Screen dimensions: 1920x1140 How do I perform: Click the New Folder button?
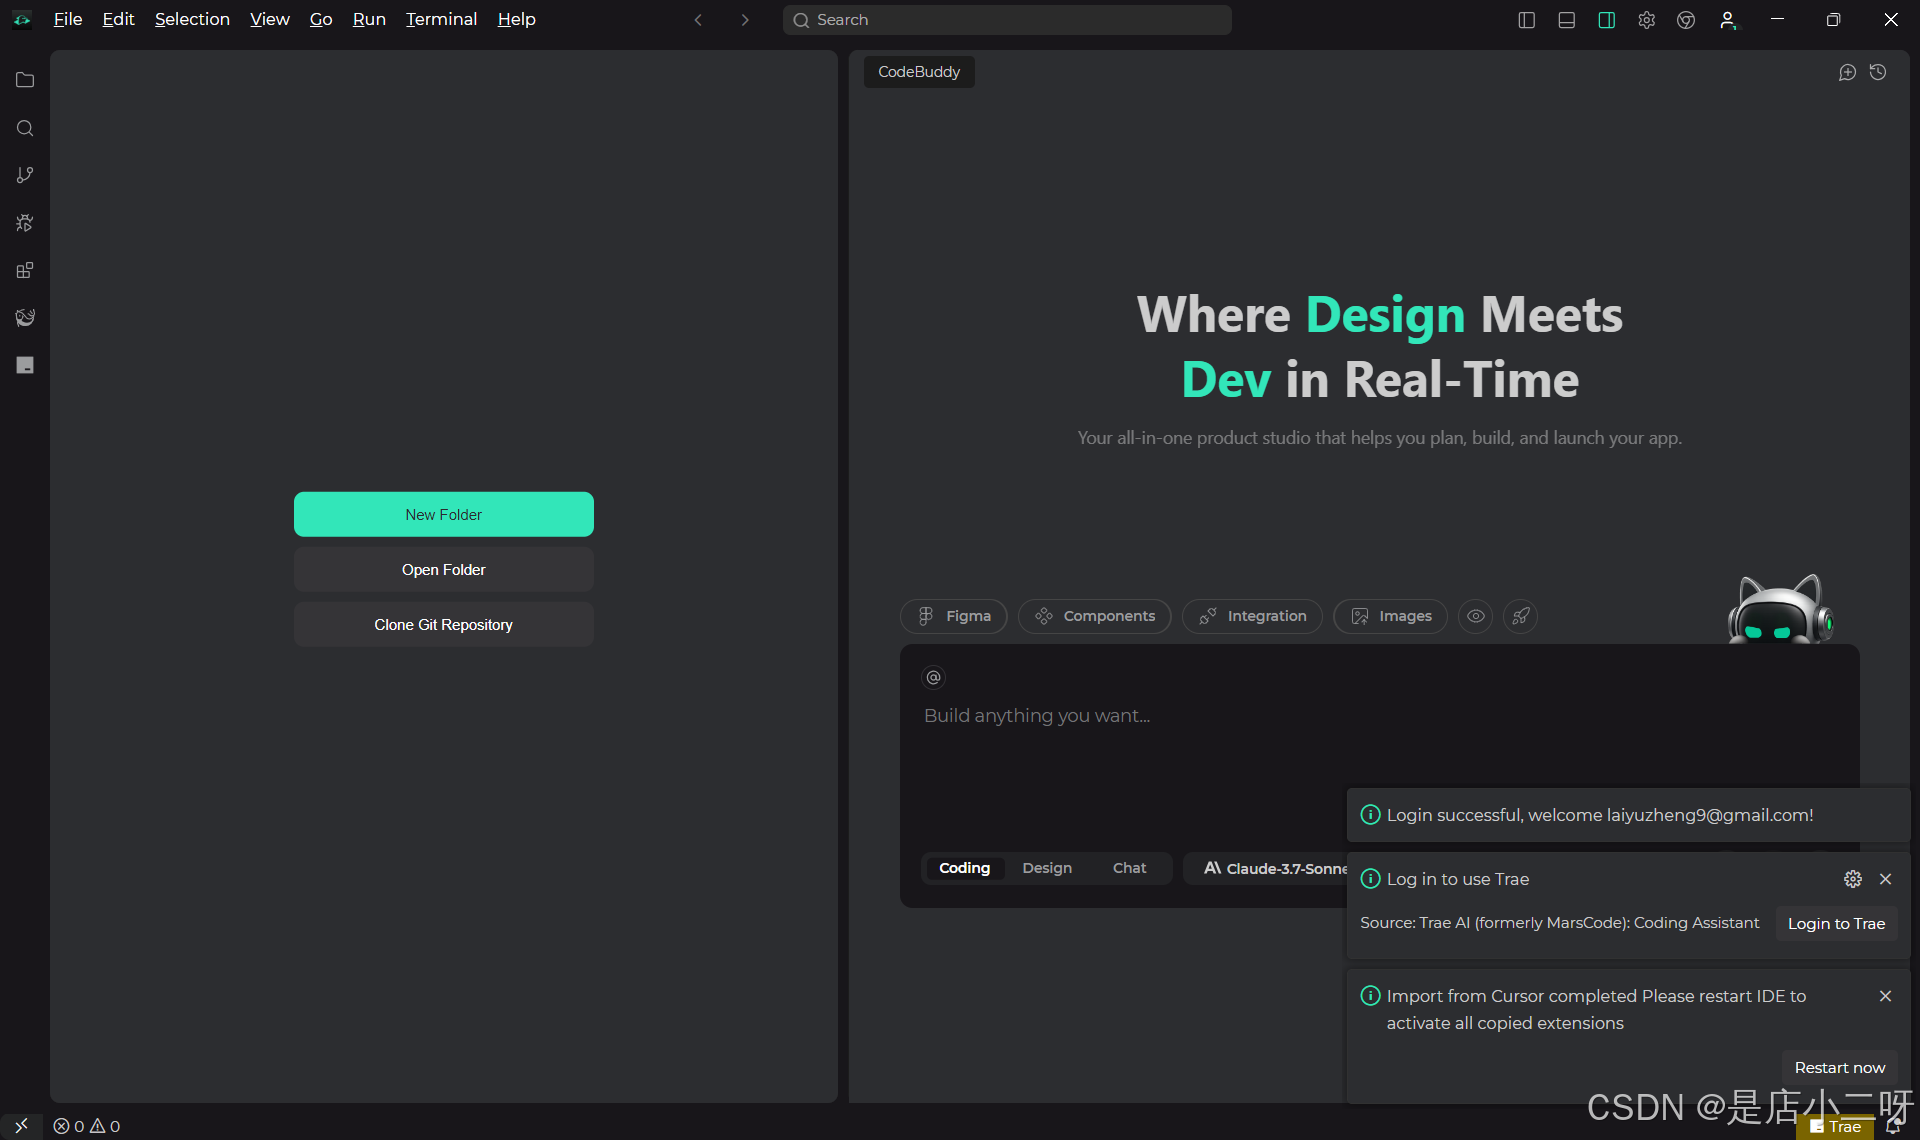pos(443,514)
